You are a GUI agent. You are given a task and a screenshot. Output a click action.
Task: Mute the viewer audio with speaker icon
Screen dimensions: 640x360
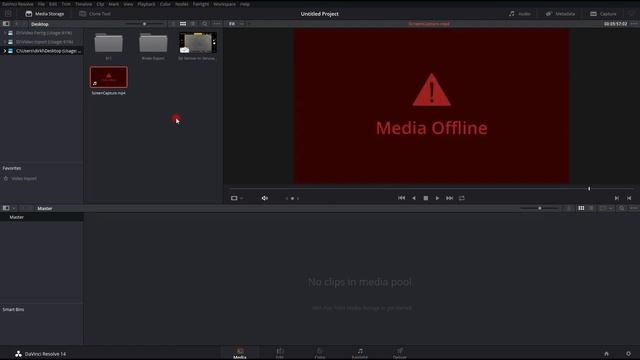tap(265, 198)
